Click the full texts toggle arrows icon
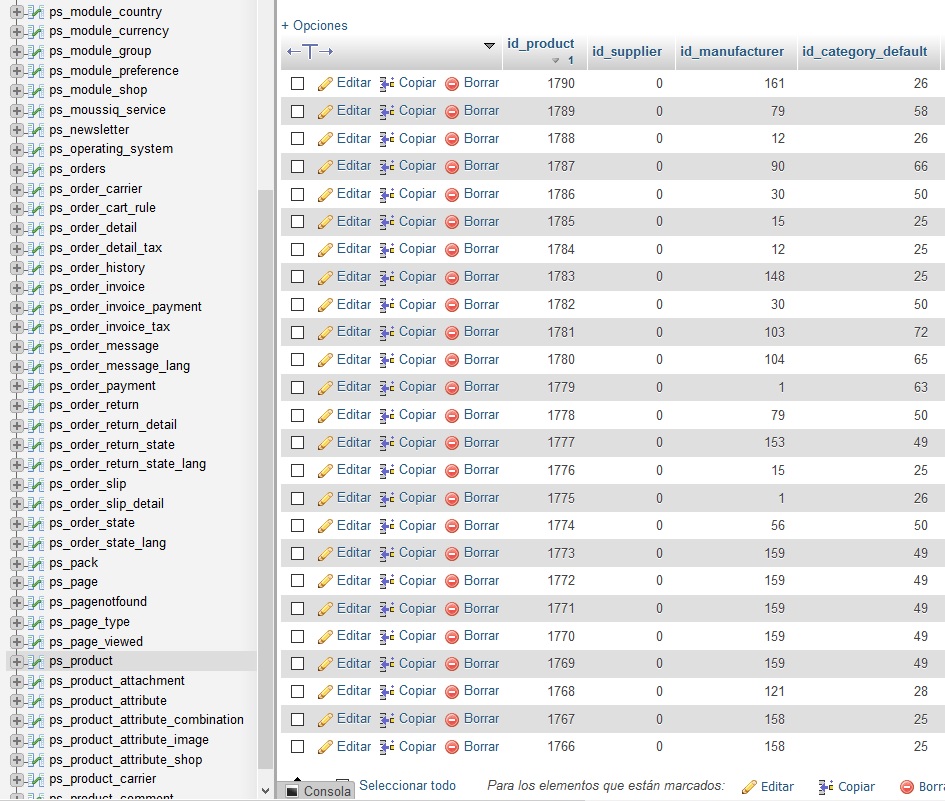 click(310, 52)
